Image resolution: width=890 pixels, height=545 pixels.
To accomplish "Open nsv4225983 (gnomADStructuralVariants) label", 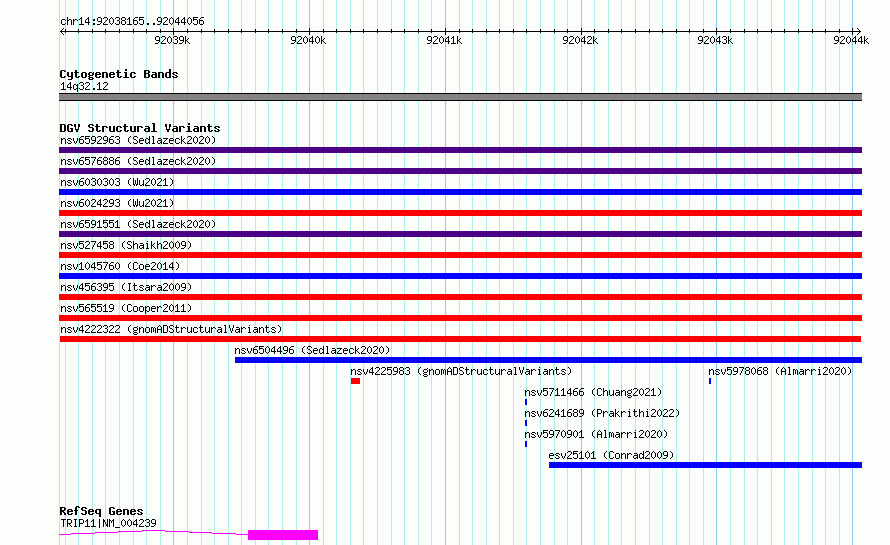I will click(x=461, y=371).
